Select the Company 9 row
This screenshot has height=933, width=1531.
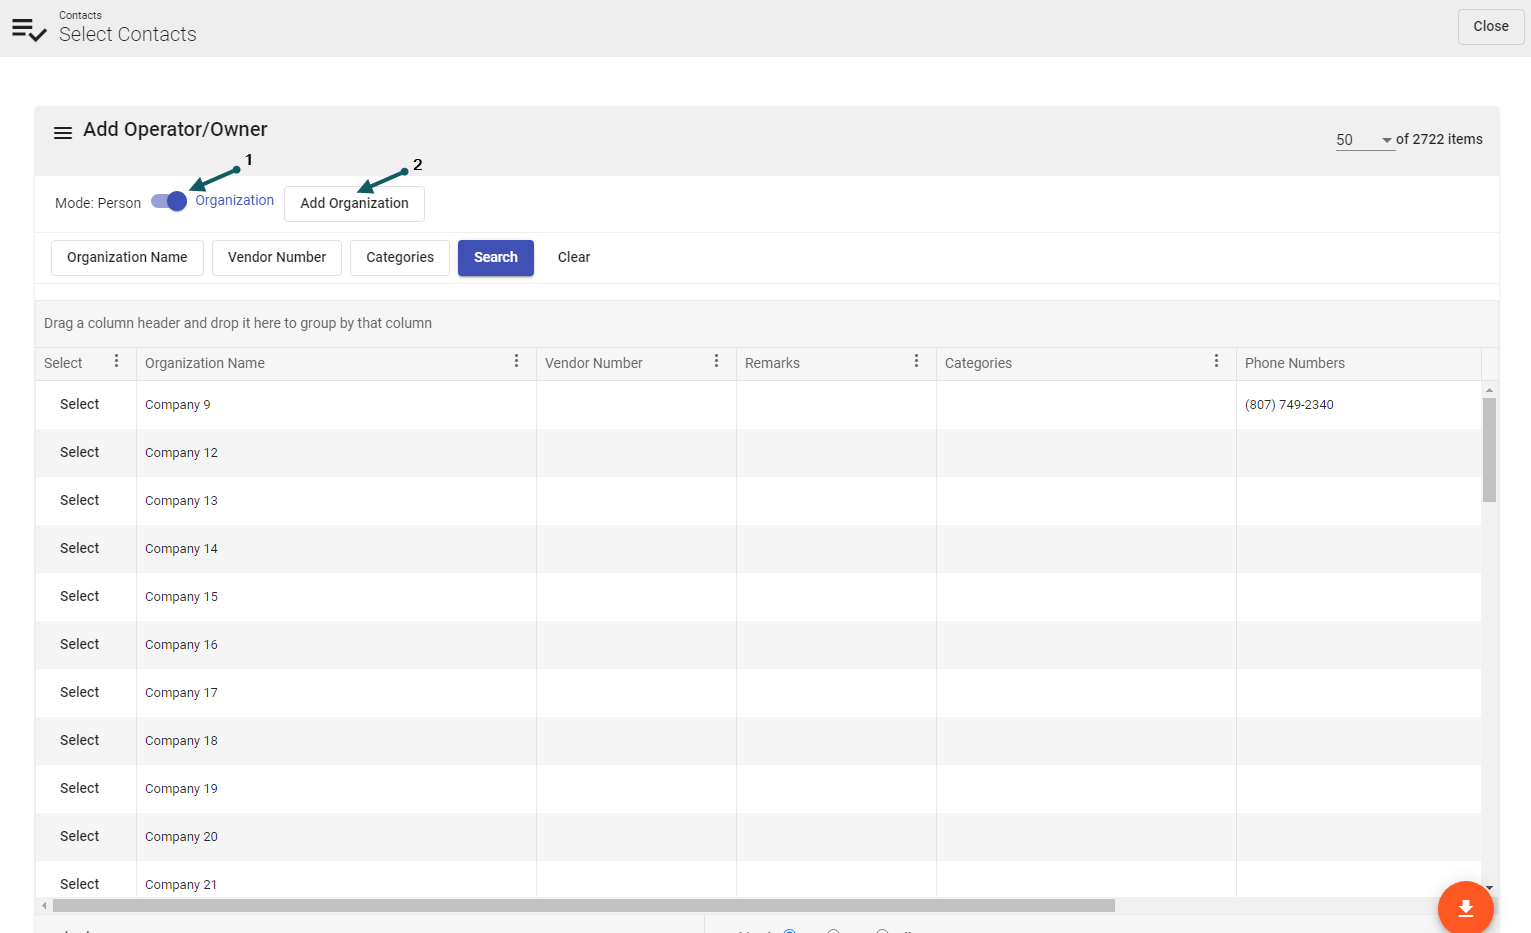(79, 404)
